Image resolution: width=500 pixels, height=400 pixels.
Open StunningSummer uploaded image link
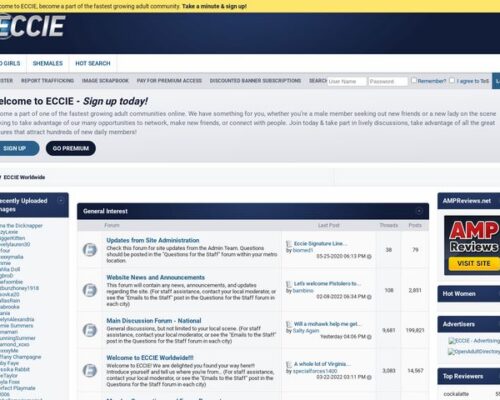18,338
